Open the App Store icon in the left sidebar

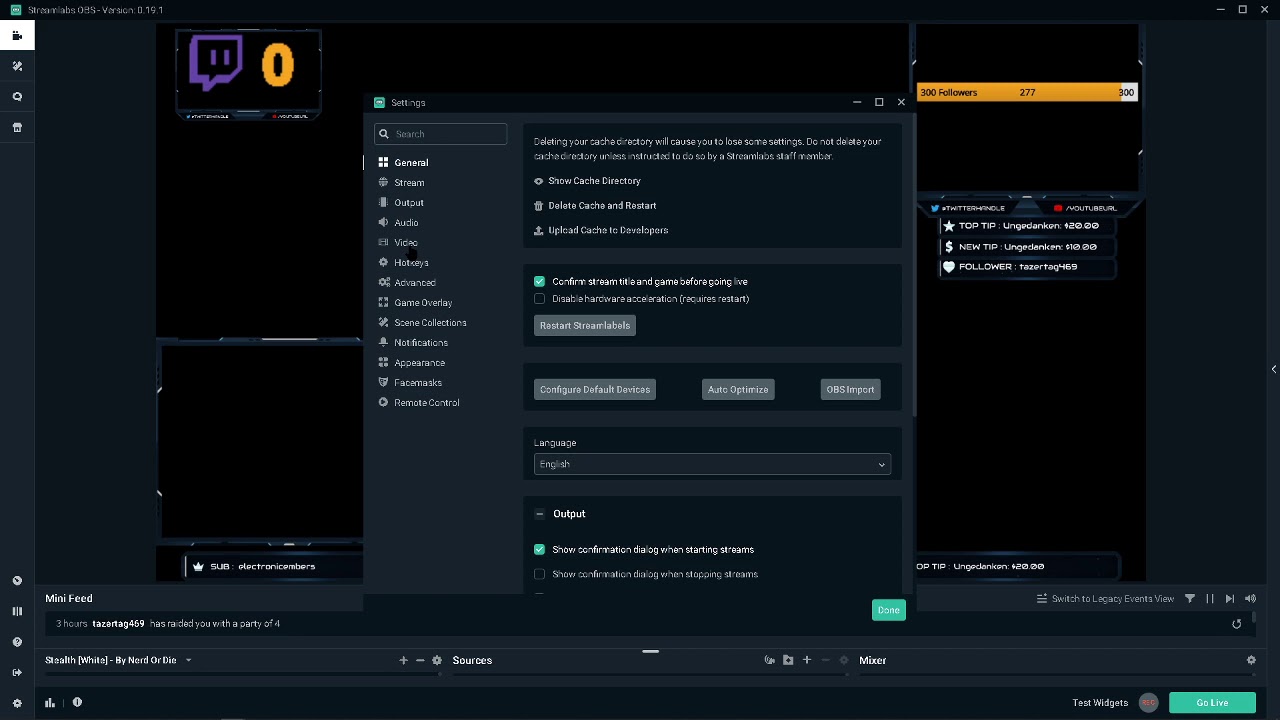[17, 127]
